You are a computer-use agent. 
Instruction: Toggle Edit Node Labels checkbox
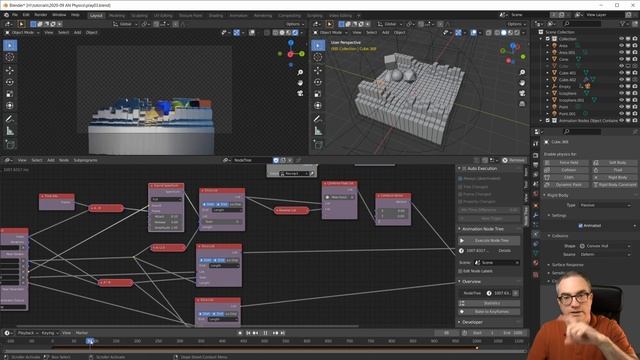(x=460, y=271)
